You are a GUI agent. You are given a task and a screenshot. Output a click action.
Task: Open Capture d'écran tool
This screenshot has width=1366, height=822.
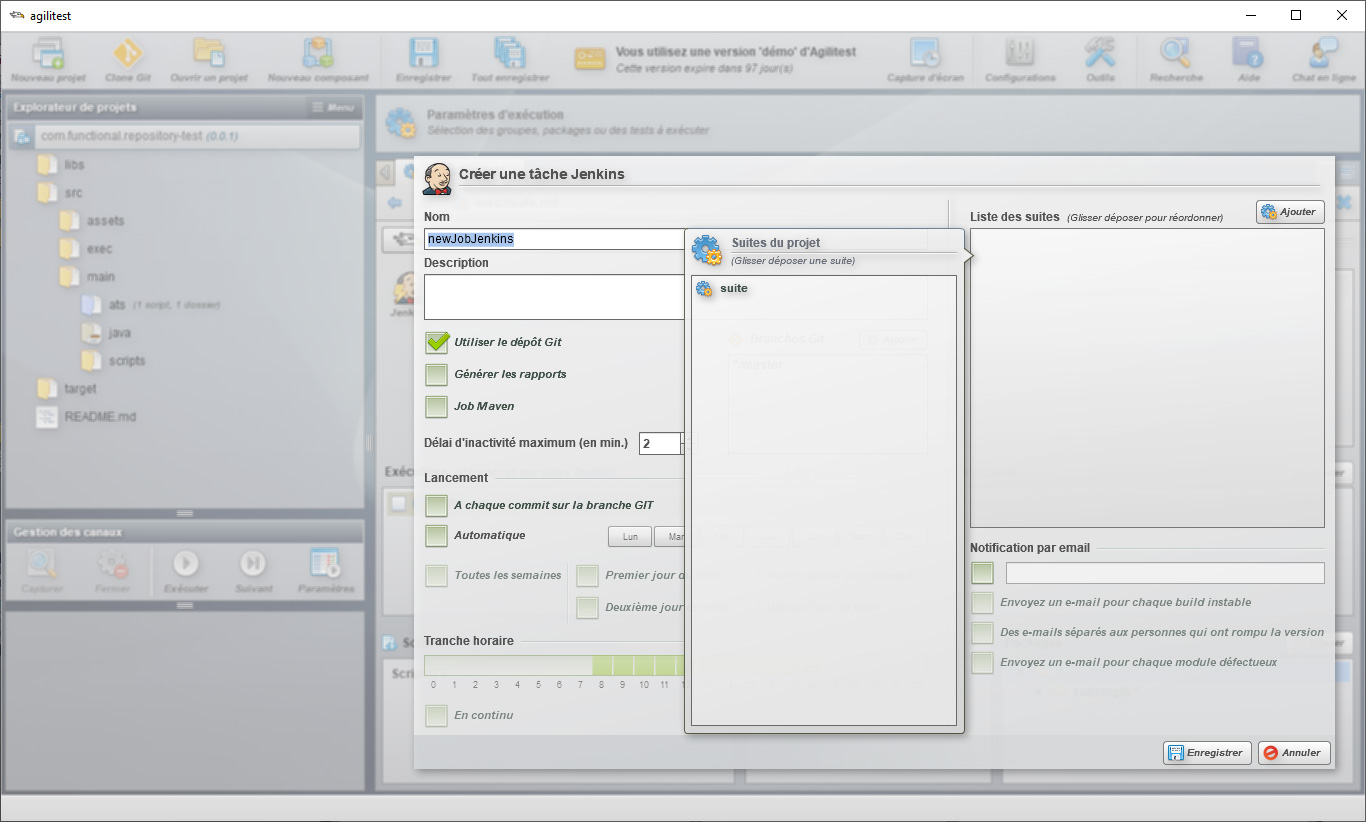click(924, 53)
